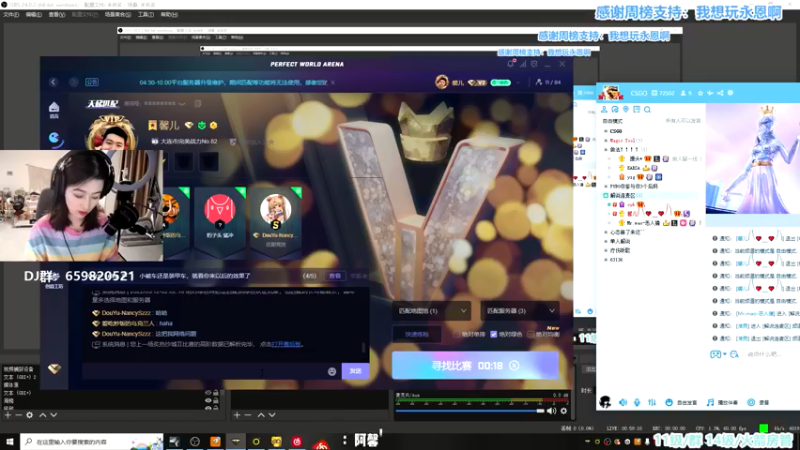Expand the CSGO channel tree node in YY

coord(606,131)
